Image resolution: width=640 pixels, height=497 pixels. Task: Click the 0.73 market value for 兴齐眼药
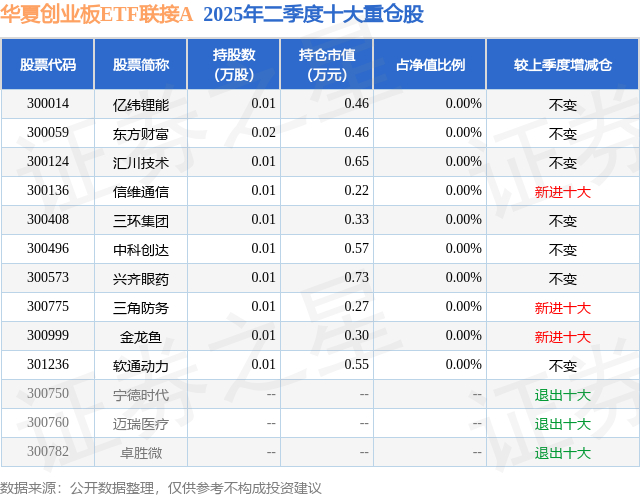356,277
